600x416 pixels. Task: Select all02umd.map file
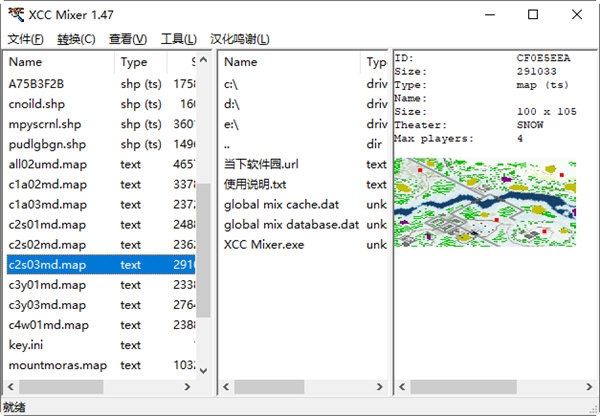[101, 164]
